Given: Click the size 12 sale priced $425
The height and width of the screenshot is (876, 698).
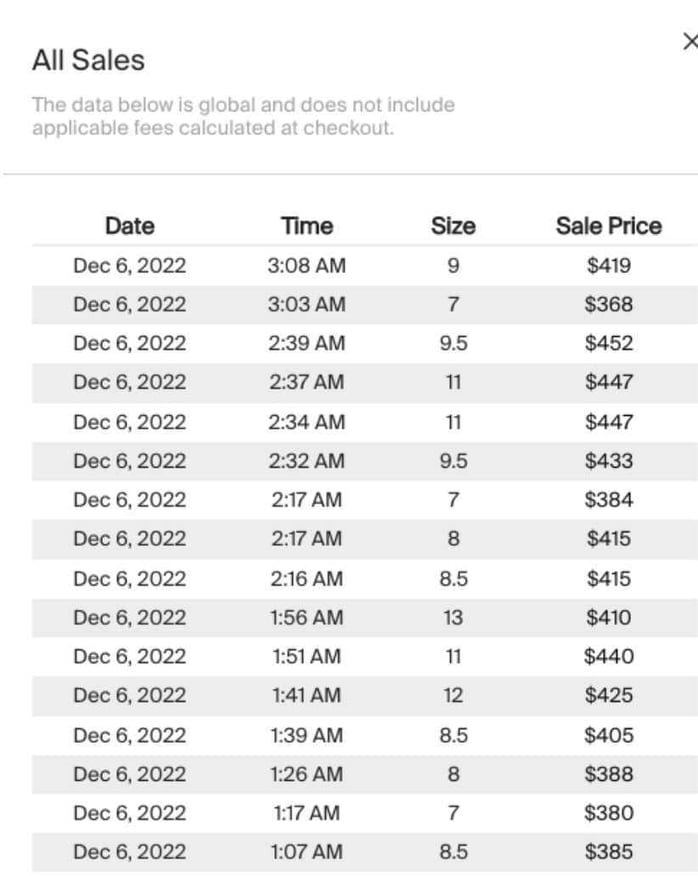Looking at the screenshot, I should click(x=350, y=695).
